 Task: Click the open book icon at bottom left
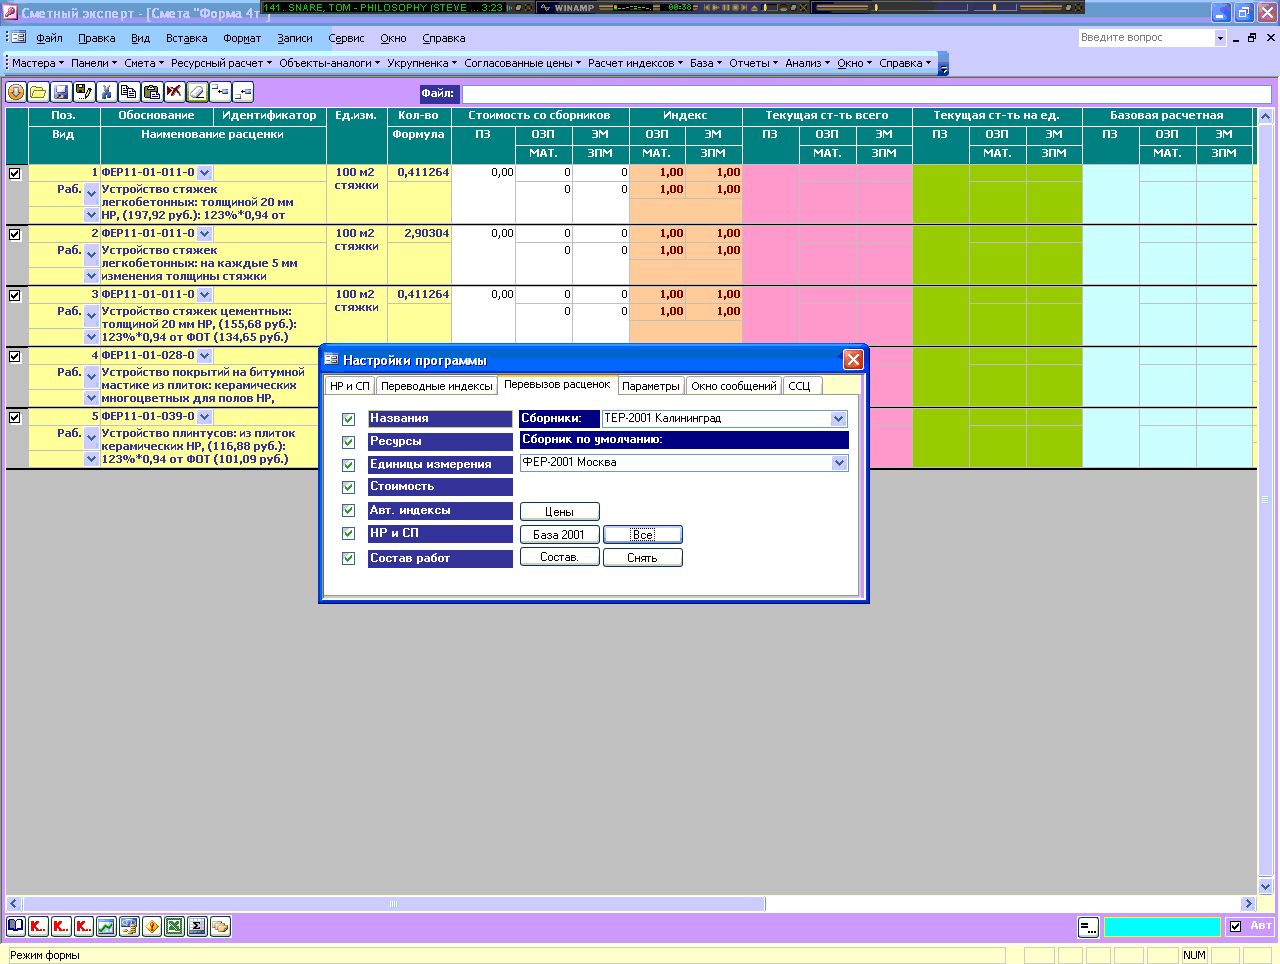pyautogui.click(x=16, y=926)
